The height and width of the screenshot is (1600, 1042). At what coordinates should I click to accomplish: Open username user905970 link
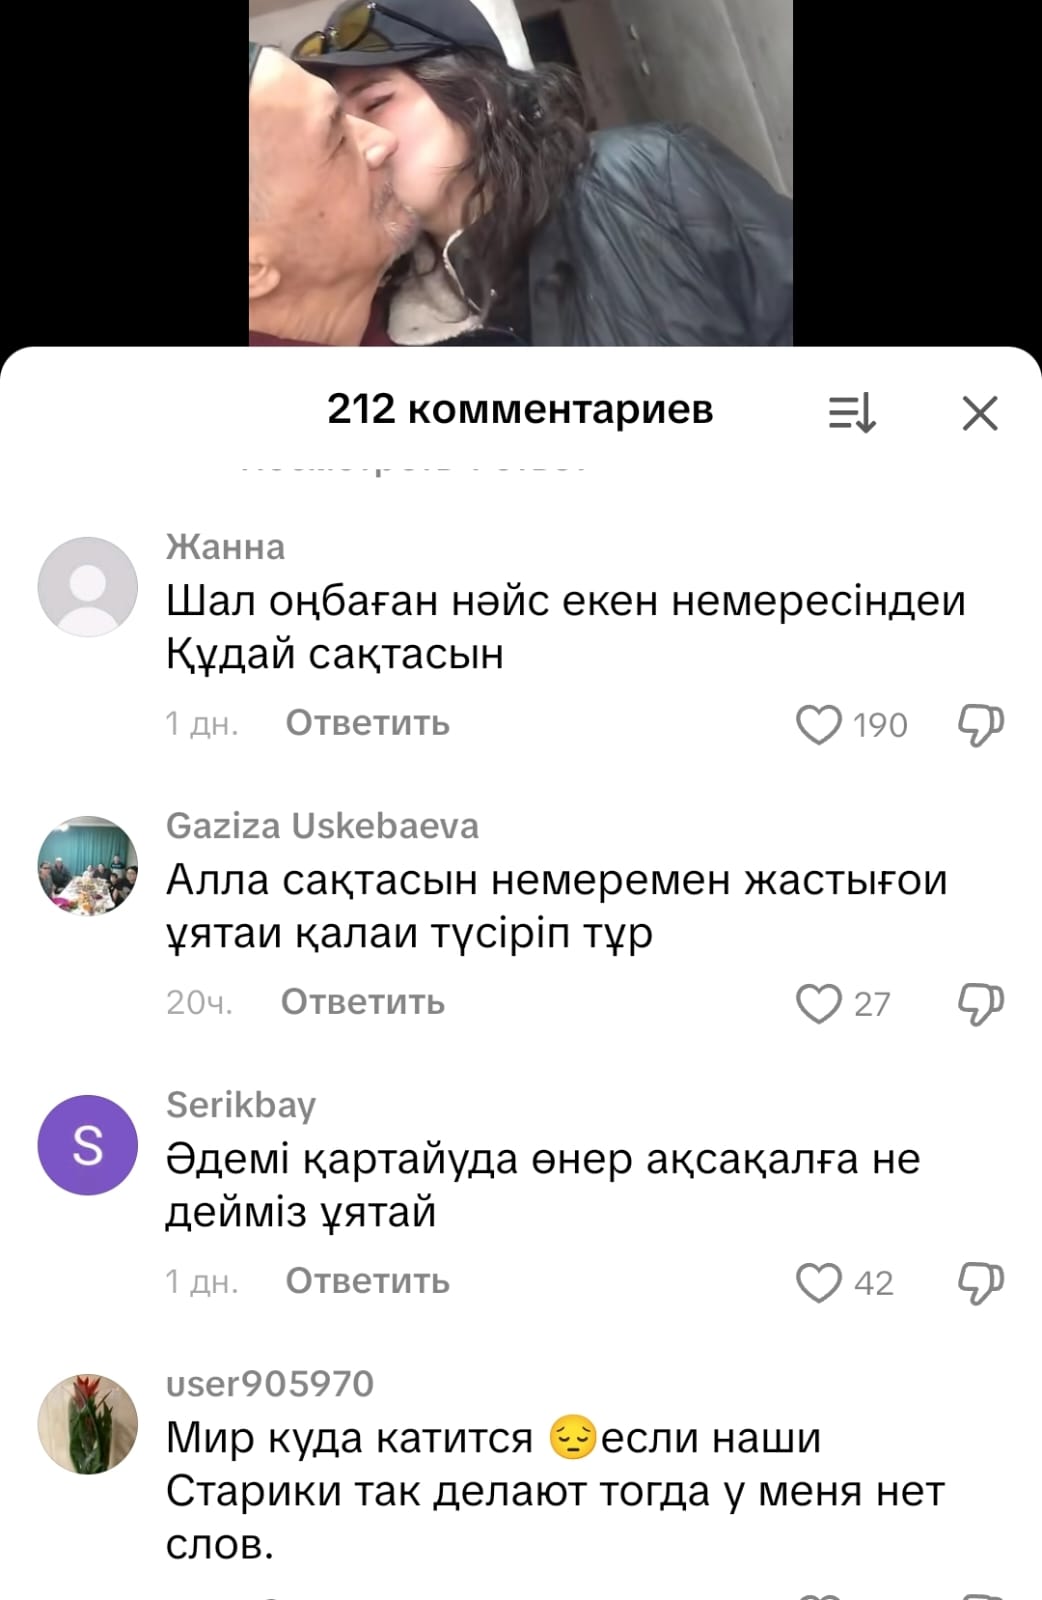point(270,1384)
